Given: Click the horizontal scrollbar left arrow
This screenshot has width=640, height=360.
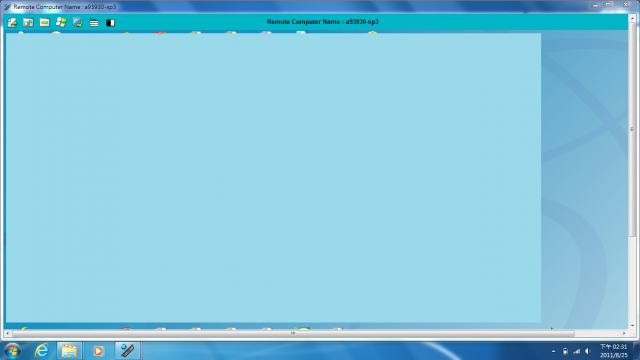Looking at the screenshot, I should (8, 333).
